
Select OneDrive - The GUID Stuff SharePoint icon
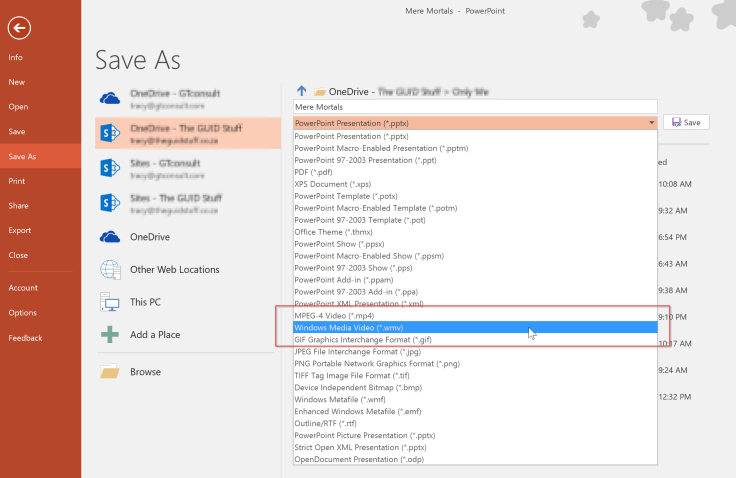point(110,133)
